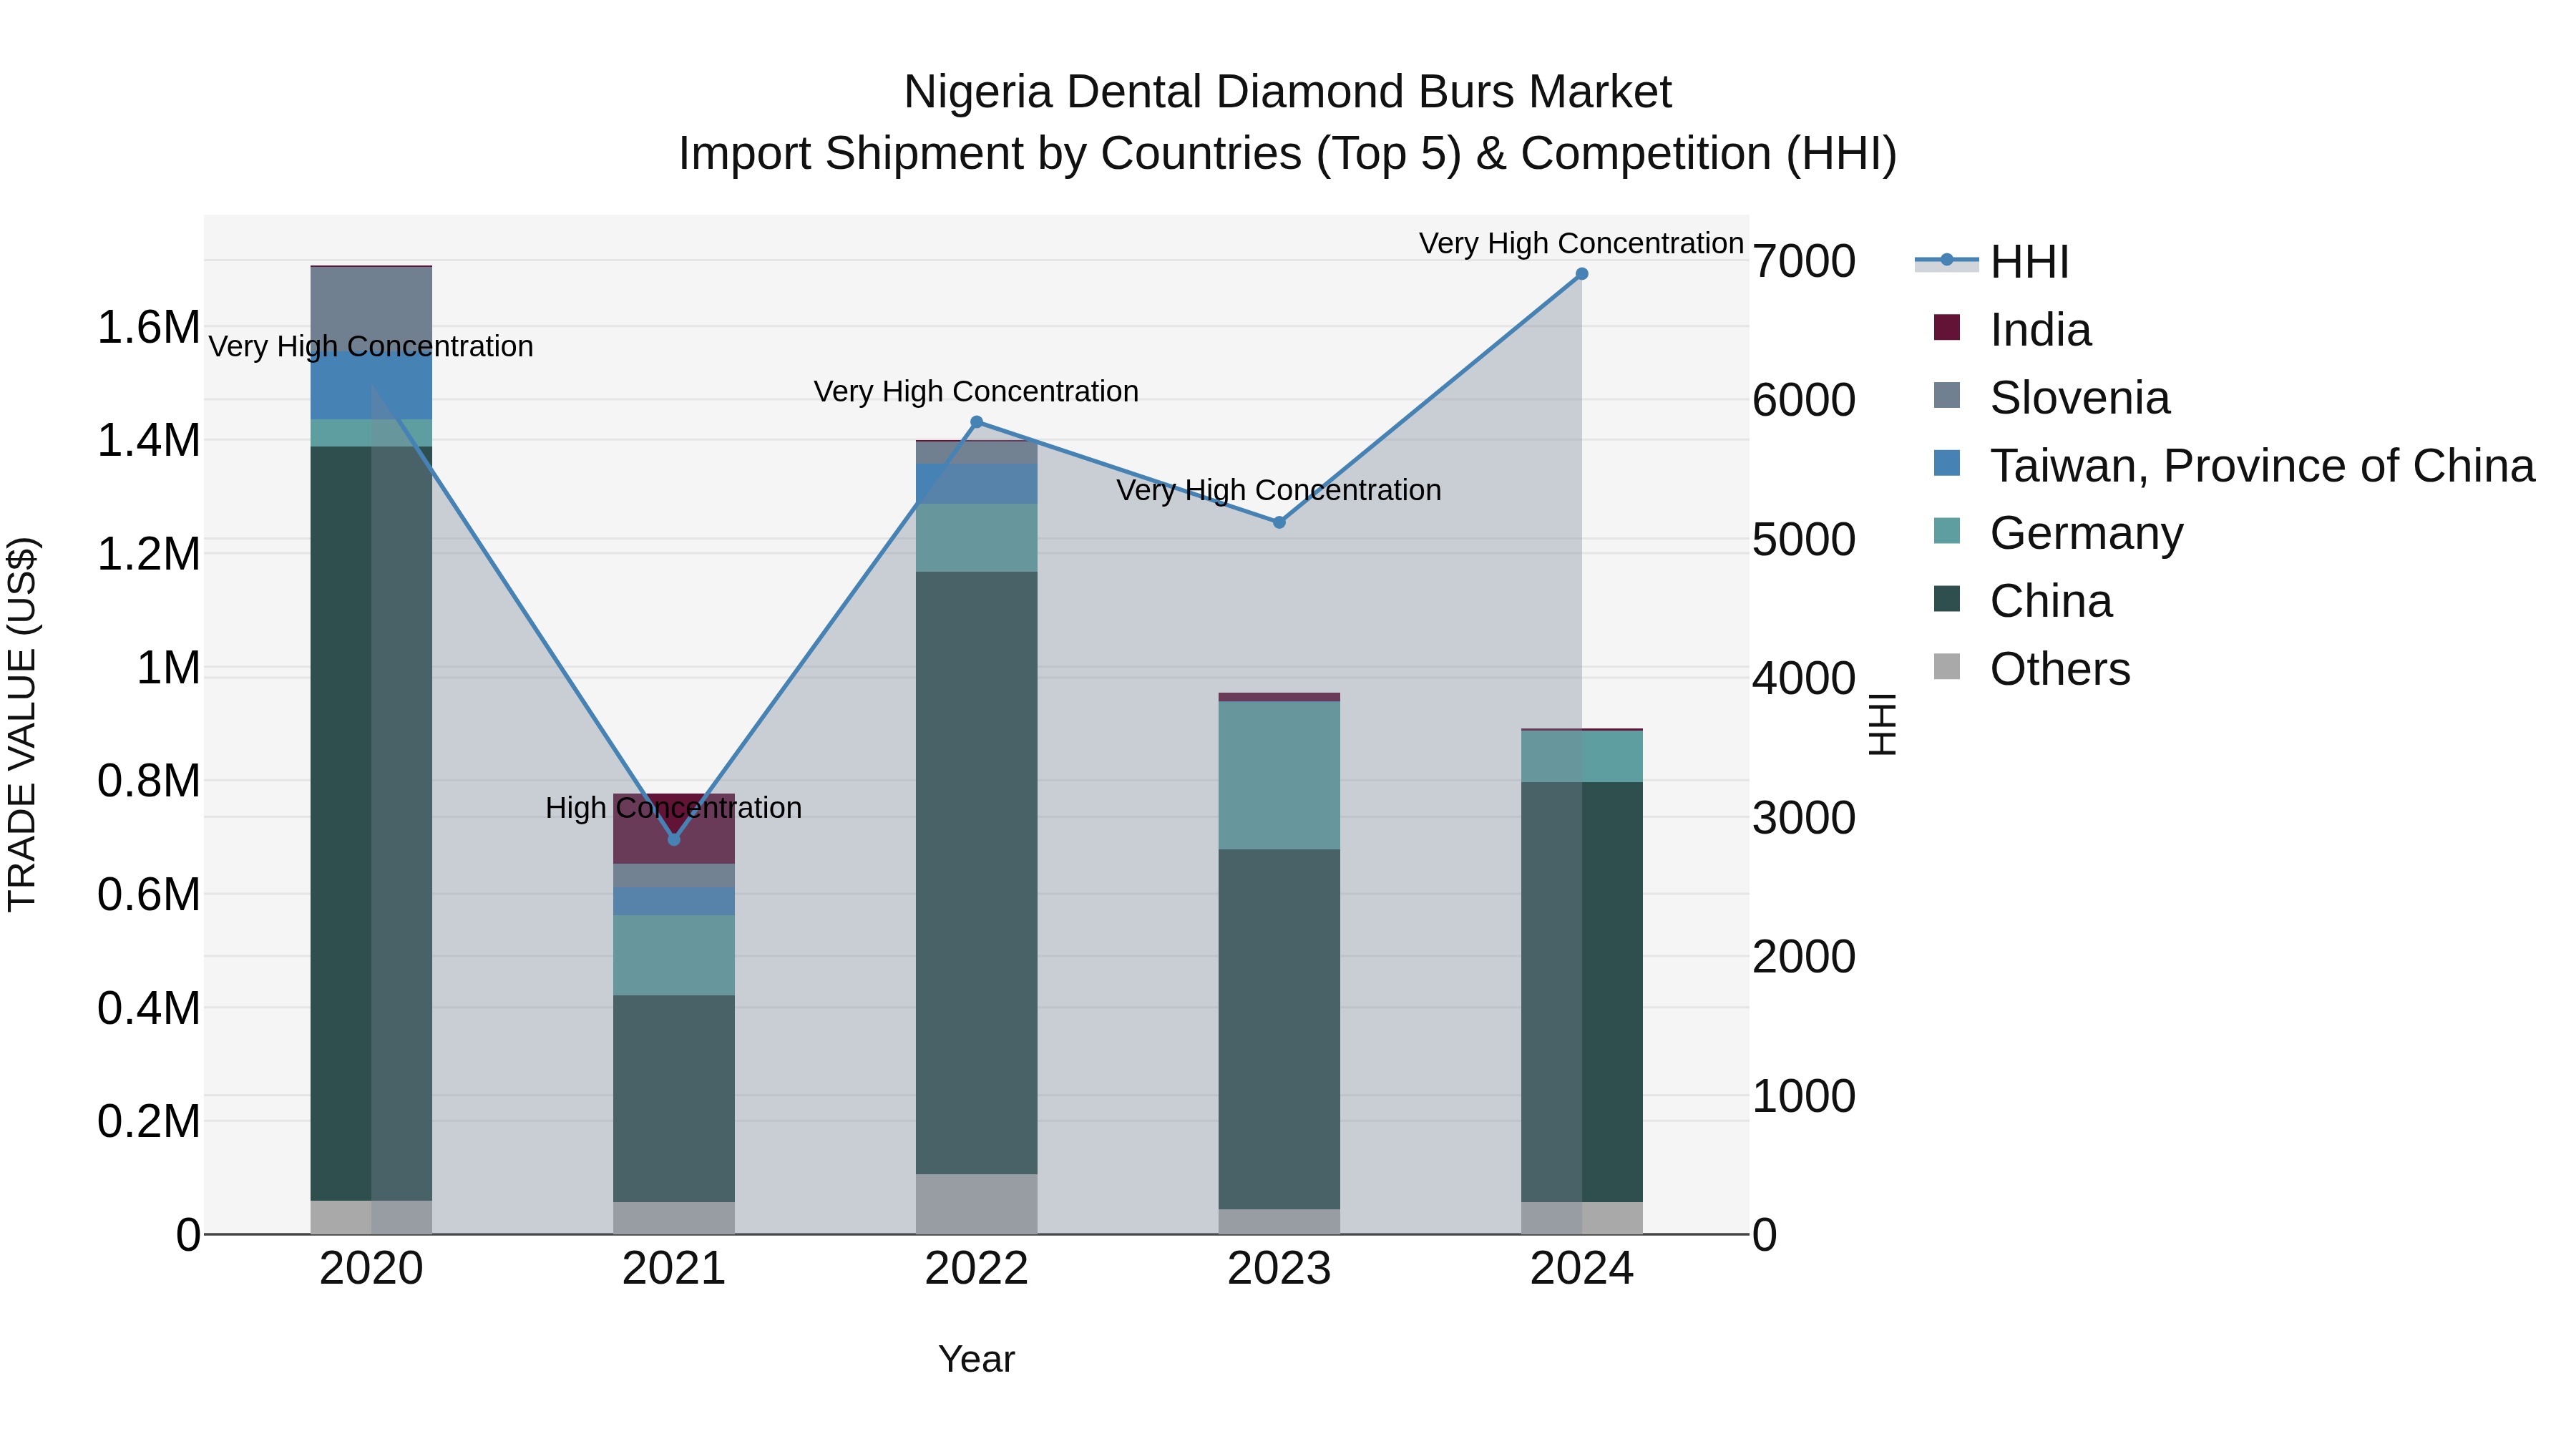The width and height of the screenshot is (2576, 1449).
Task: Click the 2021 x-axis label
Action: [674, 1269]
